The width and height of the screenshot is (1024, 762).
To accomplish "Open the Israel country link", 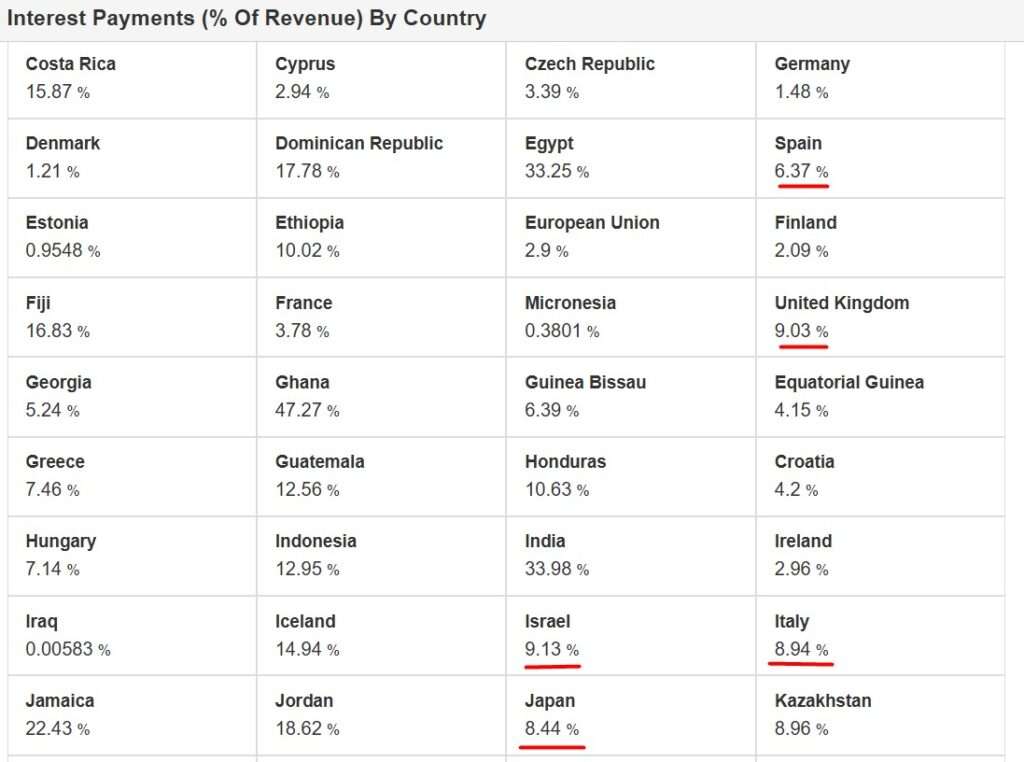I will pyautogui.click(x=547, y=622).
